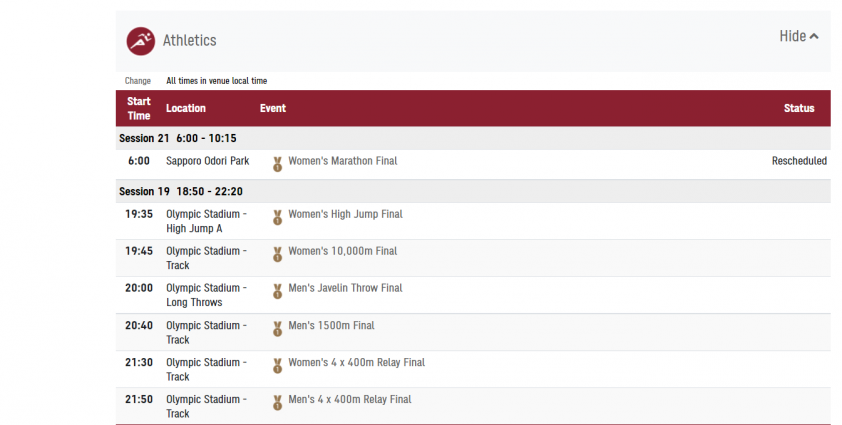
Task: Click the Men's 1500m Final medal icon
Action: tap(277, 327)
